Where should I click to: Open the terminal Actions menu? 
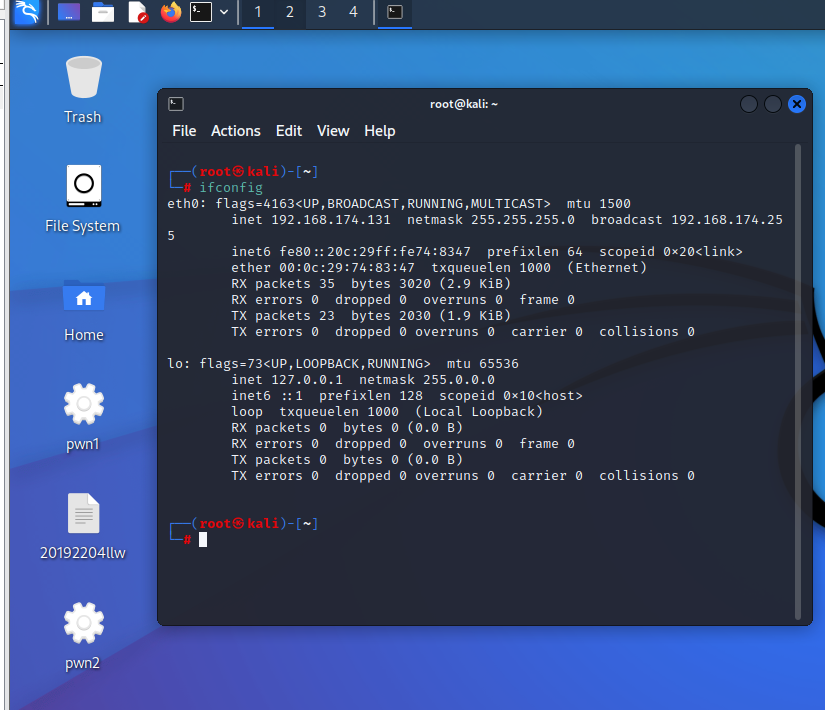coord(236,131)
